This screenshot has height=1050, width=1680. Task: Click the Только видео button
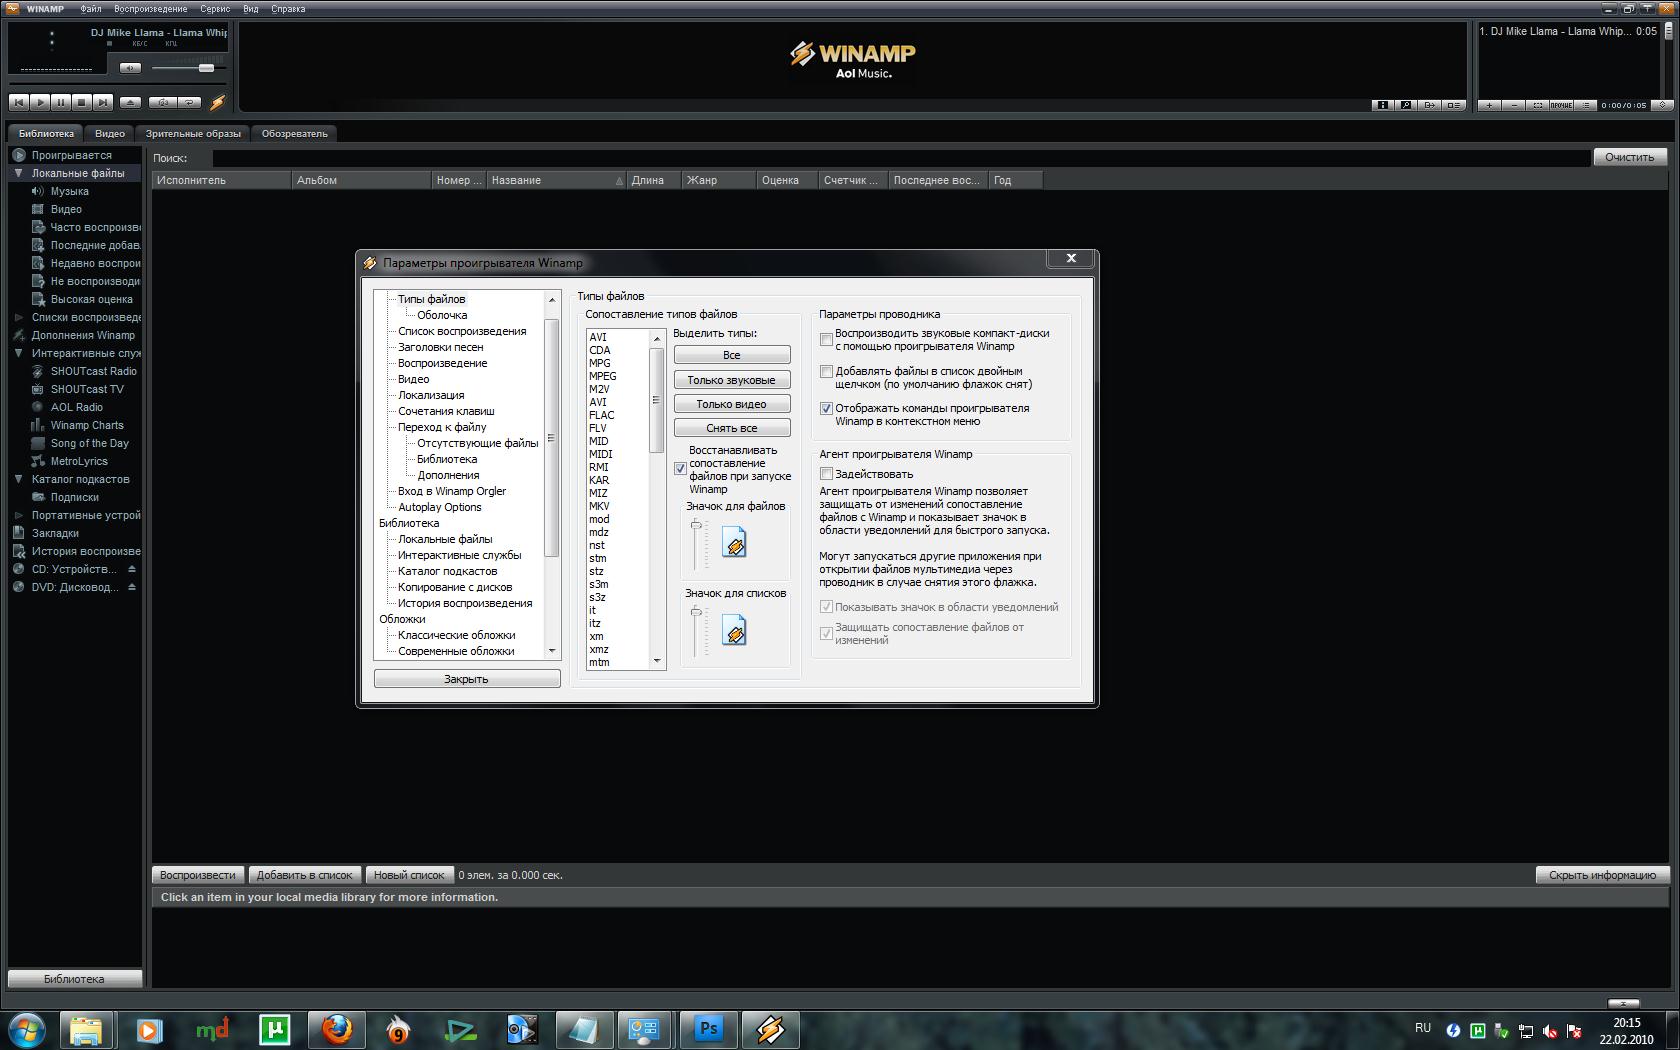(732, 404)
